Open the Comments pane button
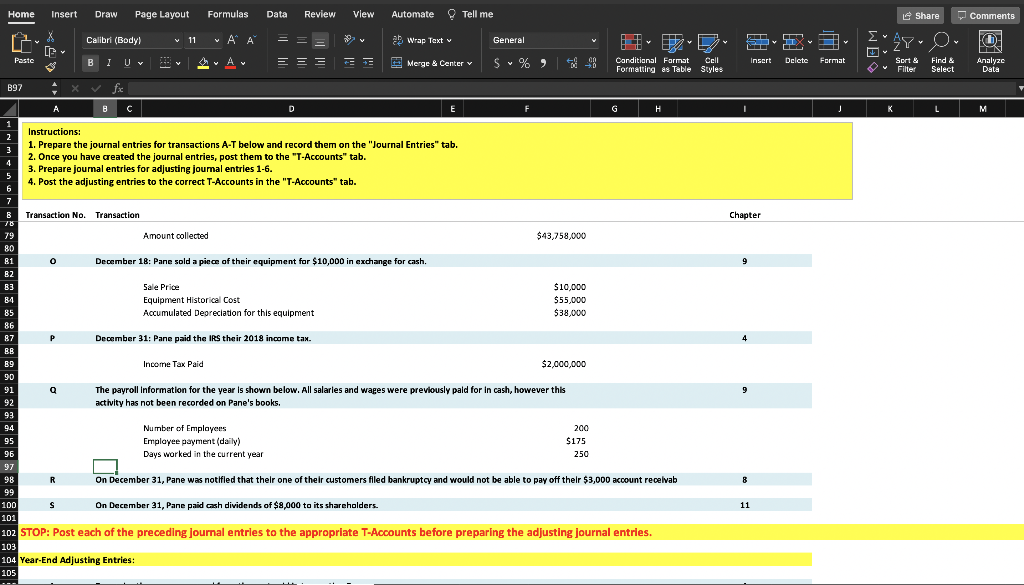This screenshot has width=1024, height=585. coord(985,15)
